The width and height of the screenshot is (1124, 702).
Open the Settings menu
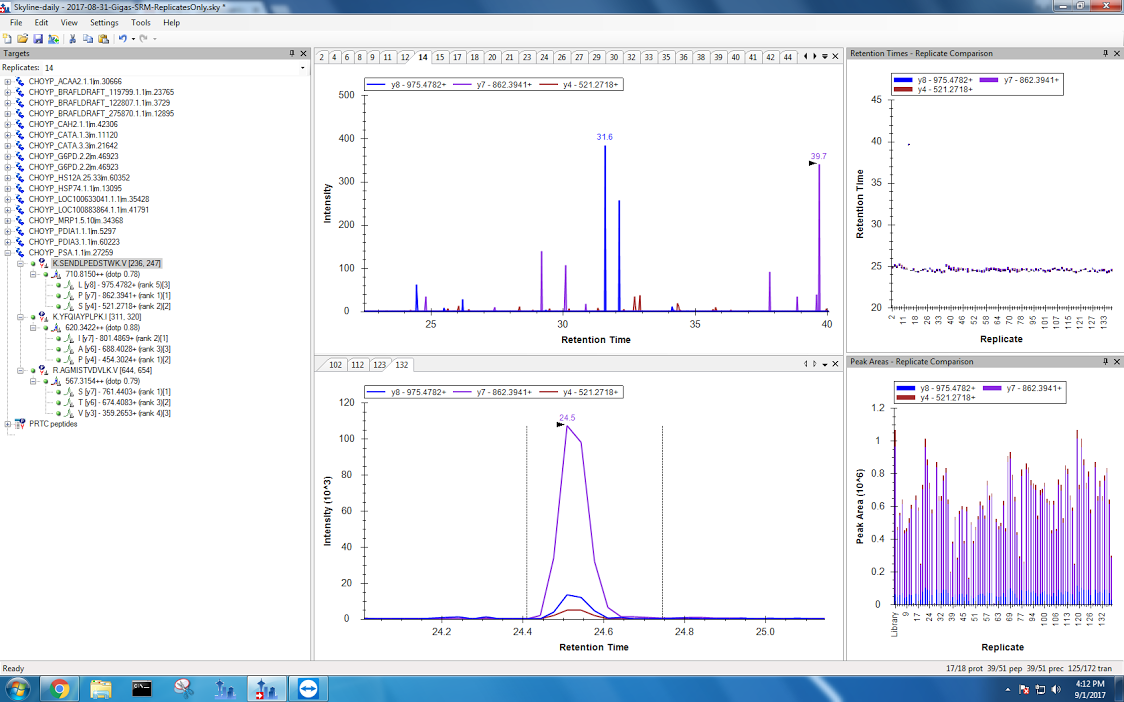[103, 22]
